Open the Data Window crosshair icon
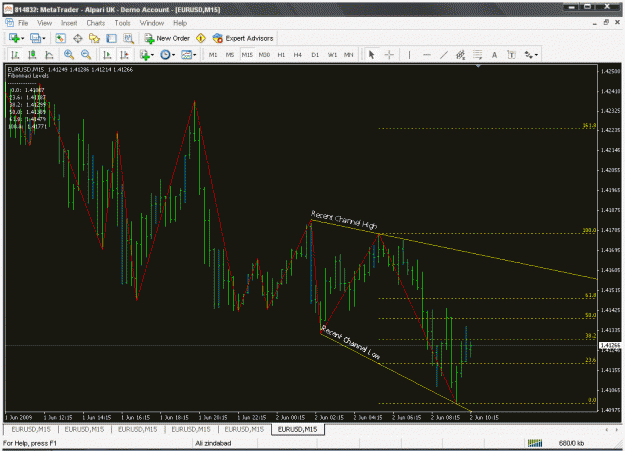 pos(77,38)
